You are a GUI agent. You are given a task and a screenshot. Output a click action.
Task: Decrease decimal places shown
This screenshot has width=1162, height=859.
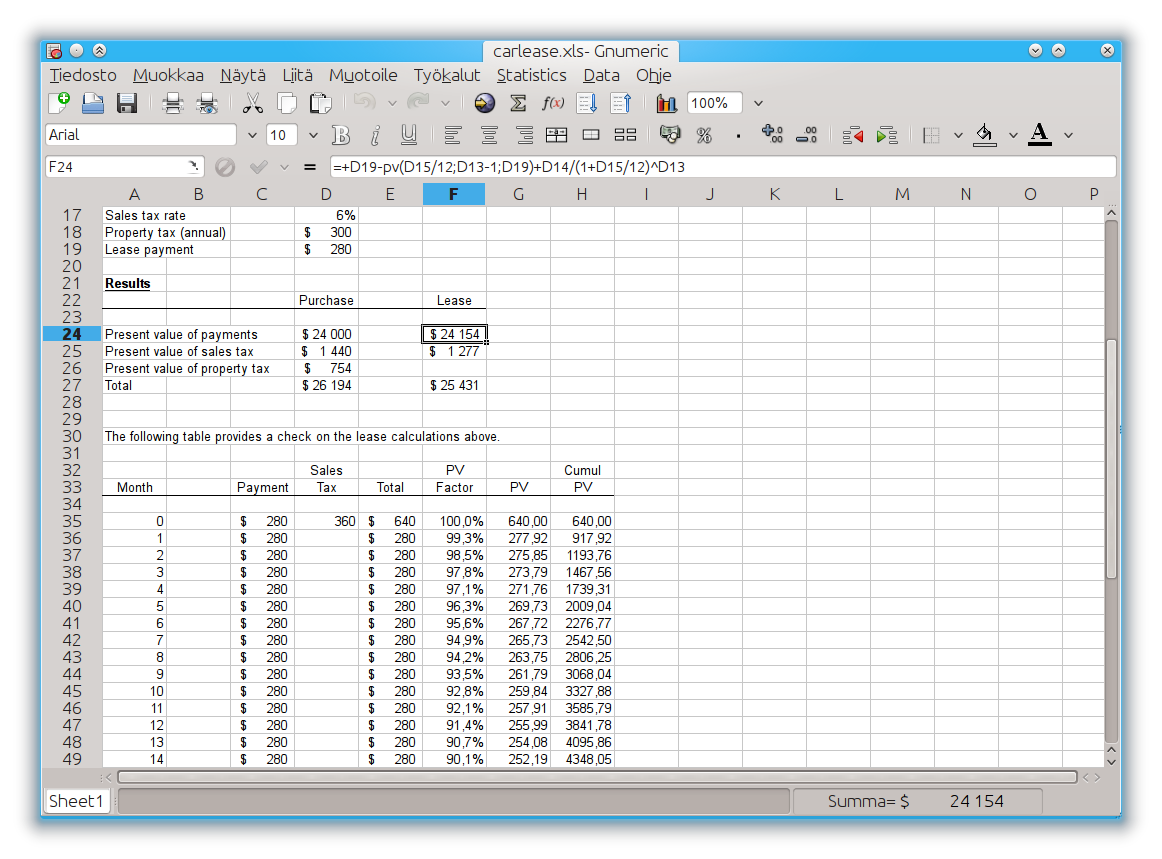tap(806, 135)
